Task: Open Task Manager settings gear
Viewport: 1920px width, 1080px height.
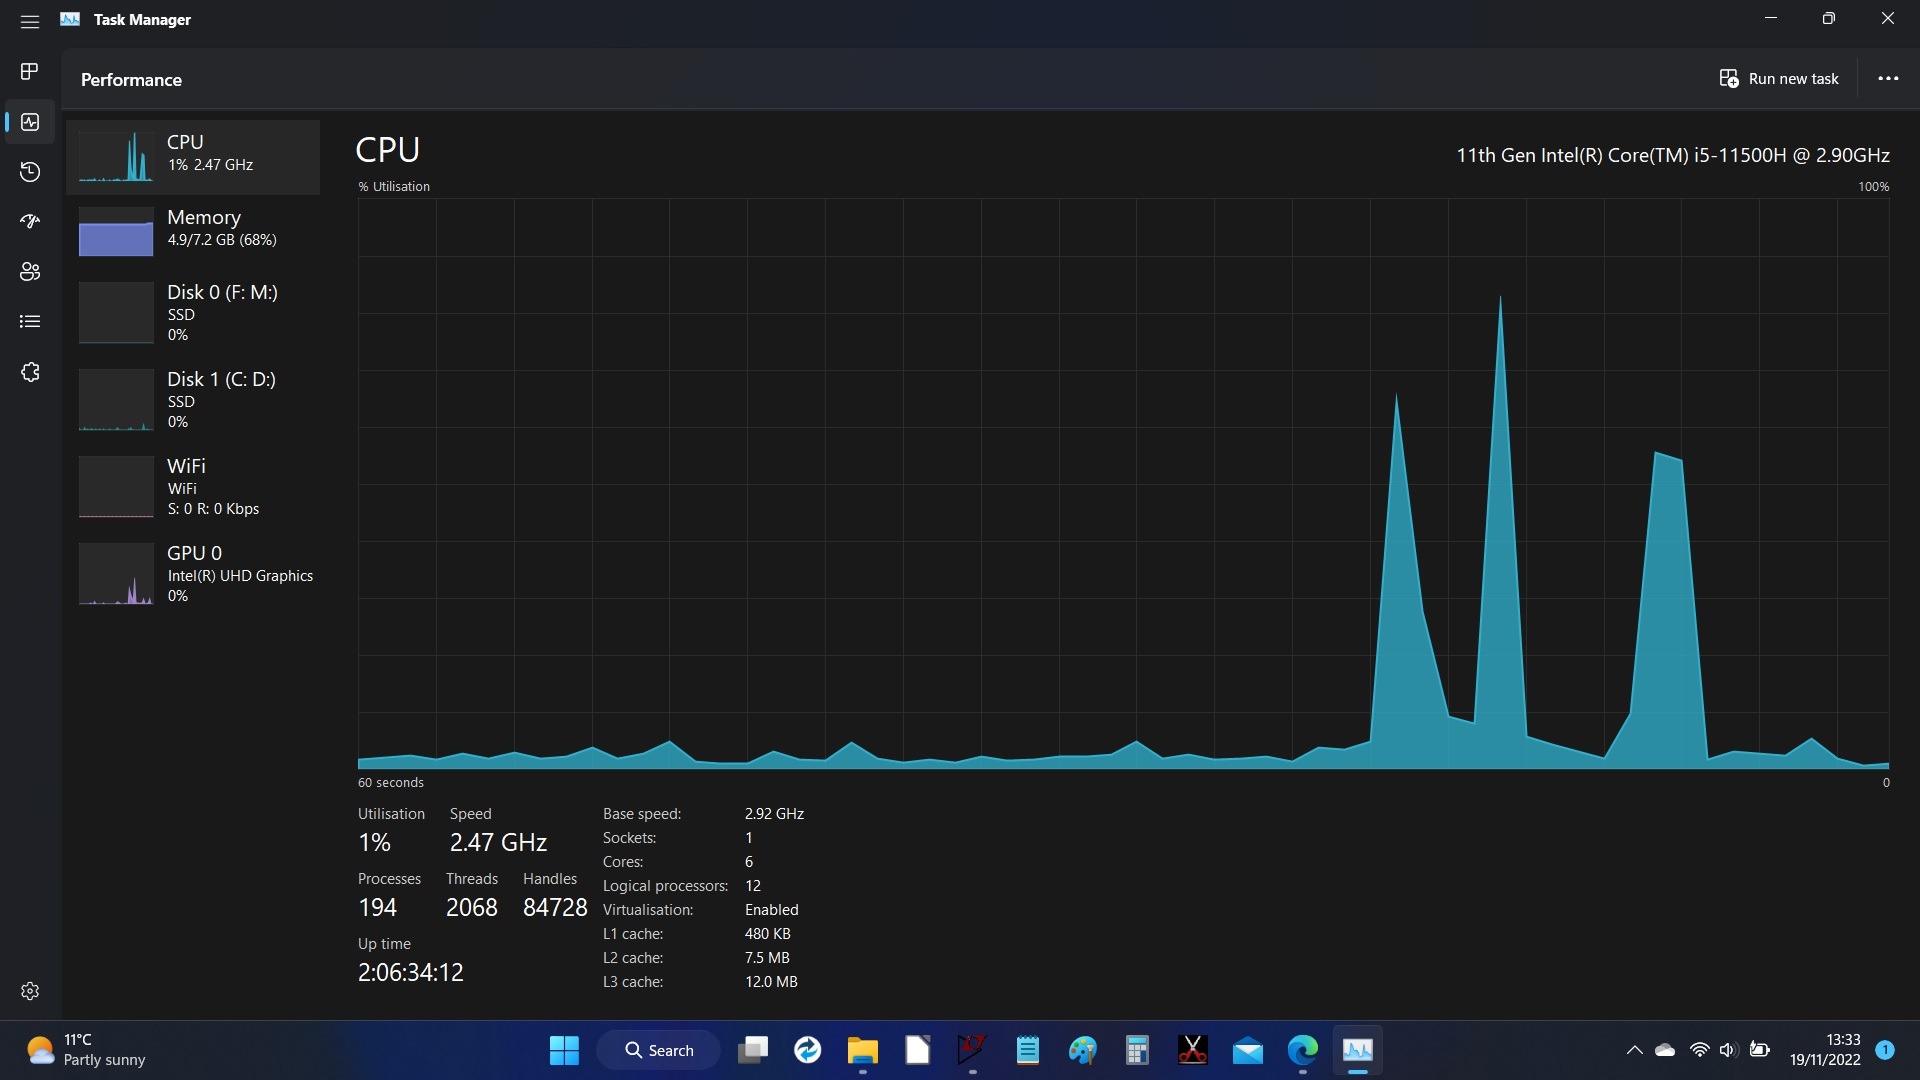Action: click(x=30, y=991)
